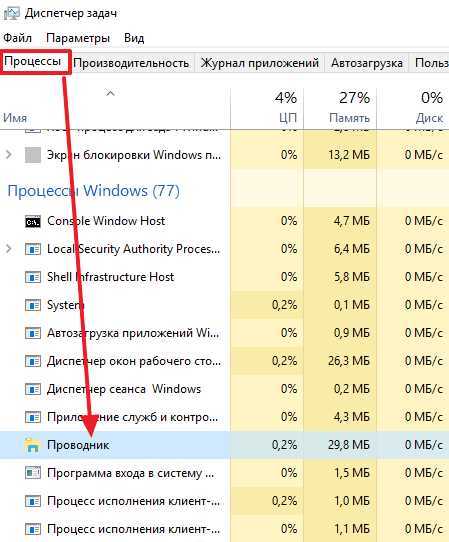The height and width of the screenshot is (542, 449).
Task: Switch to the Производительность tab
Action: point(131,63)
